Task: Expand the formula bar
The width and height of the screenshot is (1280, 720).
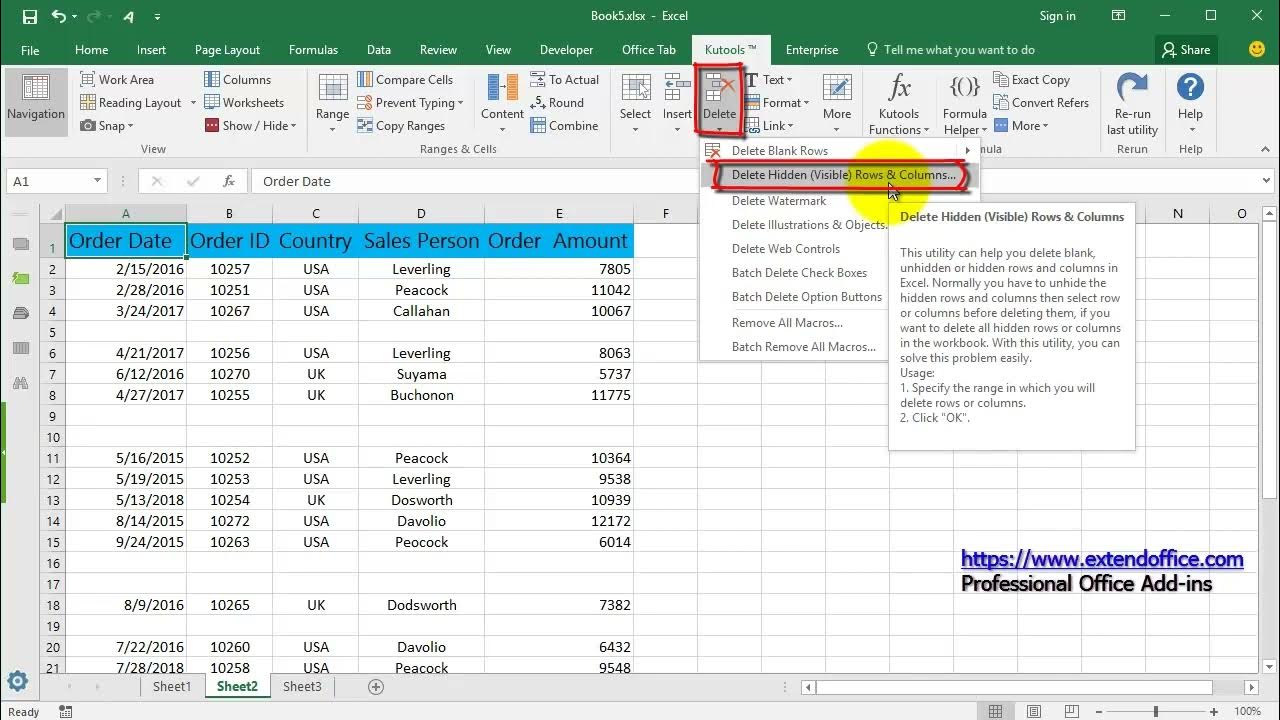Action: [1268, 181]
